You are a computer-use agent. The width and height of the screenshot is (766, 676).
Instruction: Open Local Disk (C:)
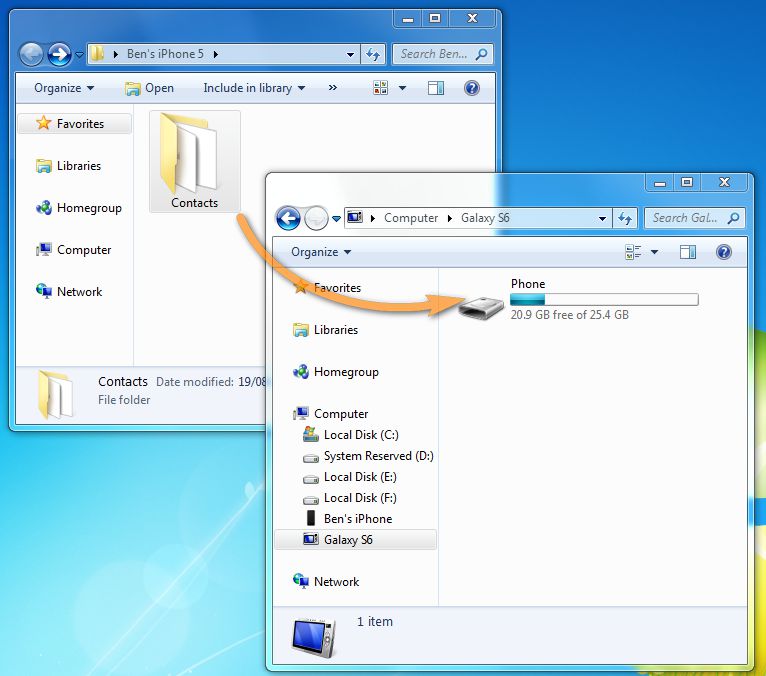pos(351,435)
